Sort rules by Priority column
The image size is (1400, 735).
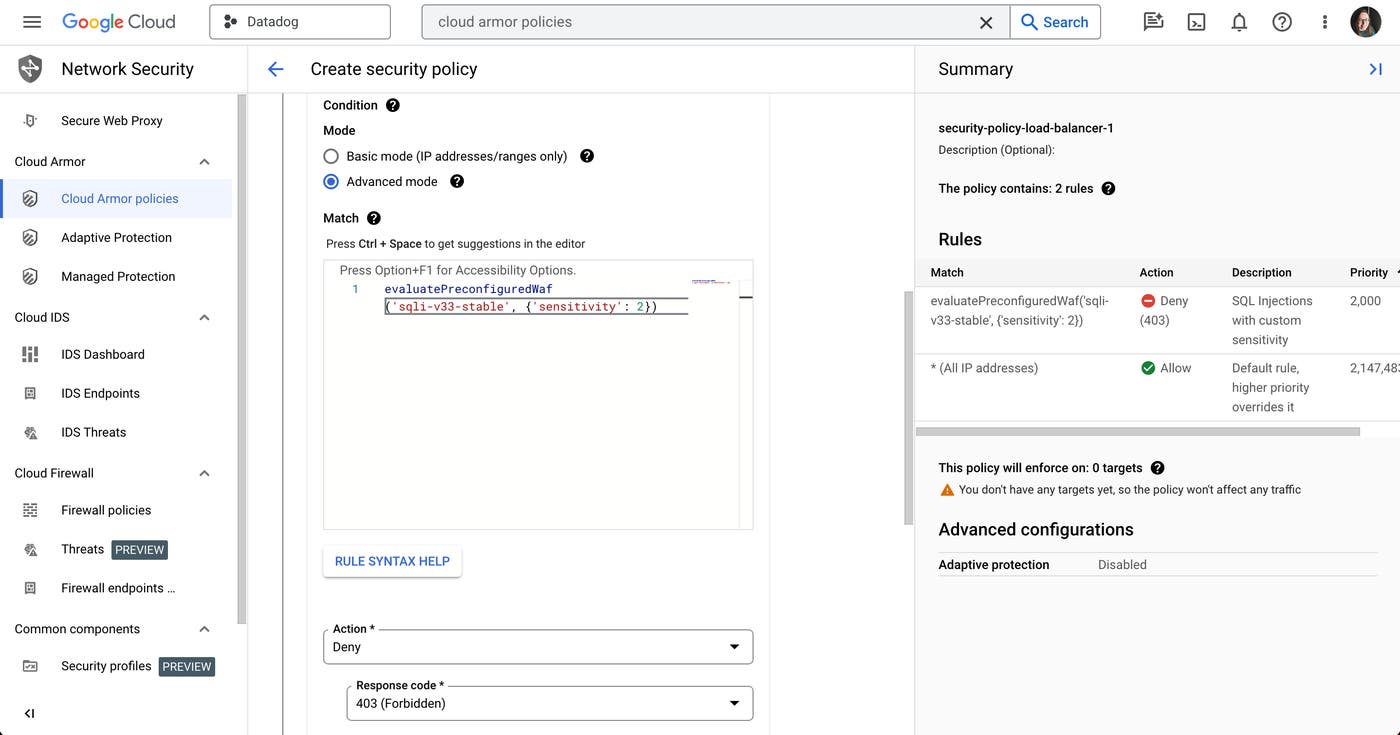(1370, 272)
